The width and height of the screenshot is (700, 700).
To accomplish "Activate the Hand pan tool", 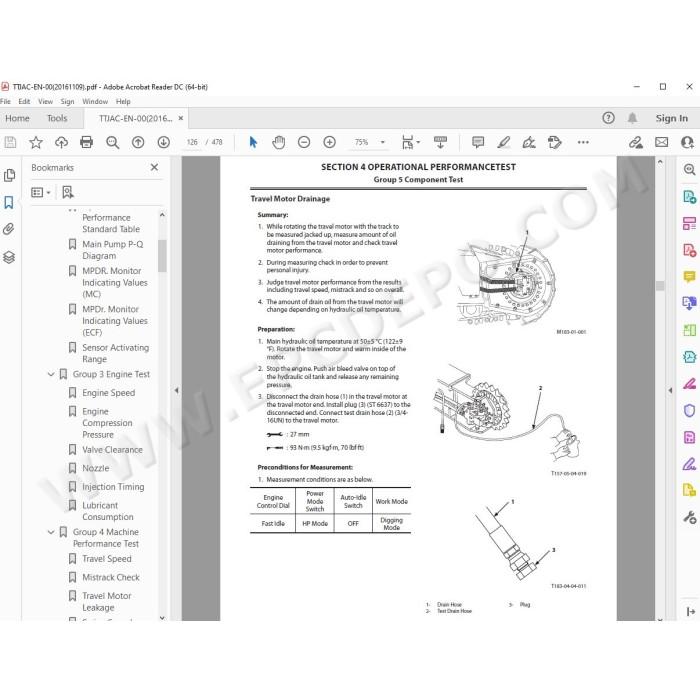I will pyautogui.click(x=279, y=142).
